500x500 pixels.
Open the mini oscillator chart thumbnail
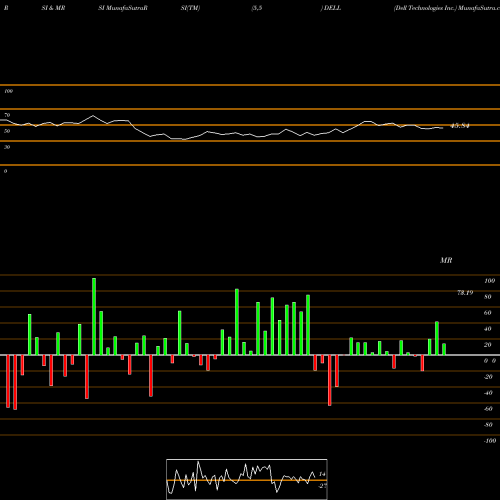click(x=247, y=479)
